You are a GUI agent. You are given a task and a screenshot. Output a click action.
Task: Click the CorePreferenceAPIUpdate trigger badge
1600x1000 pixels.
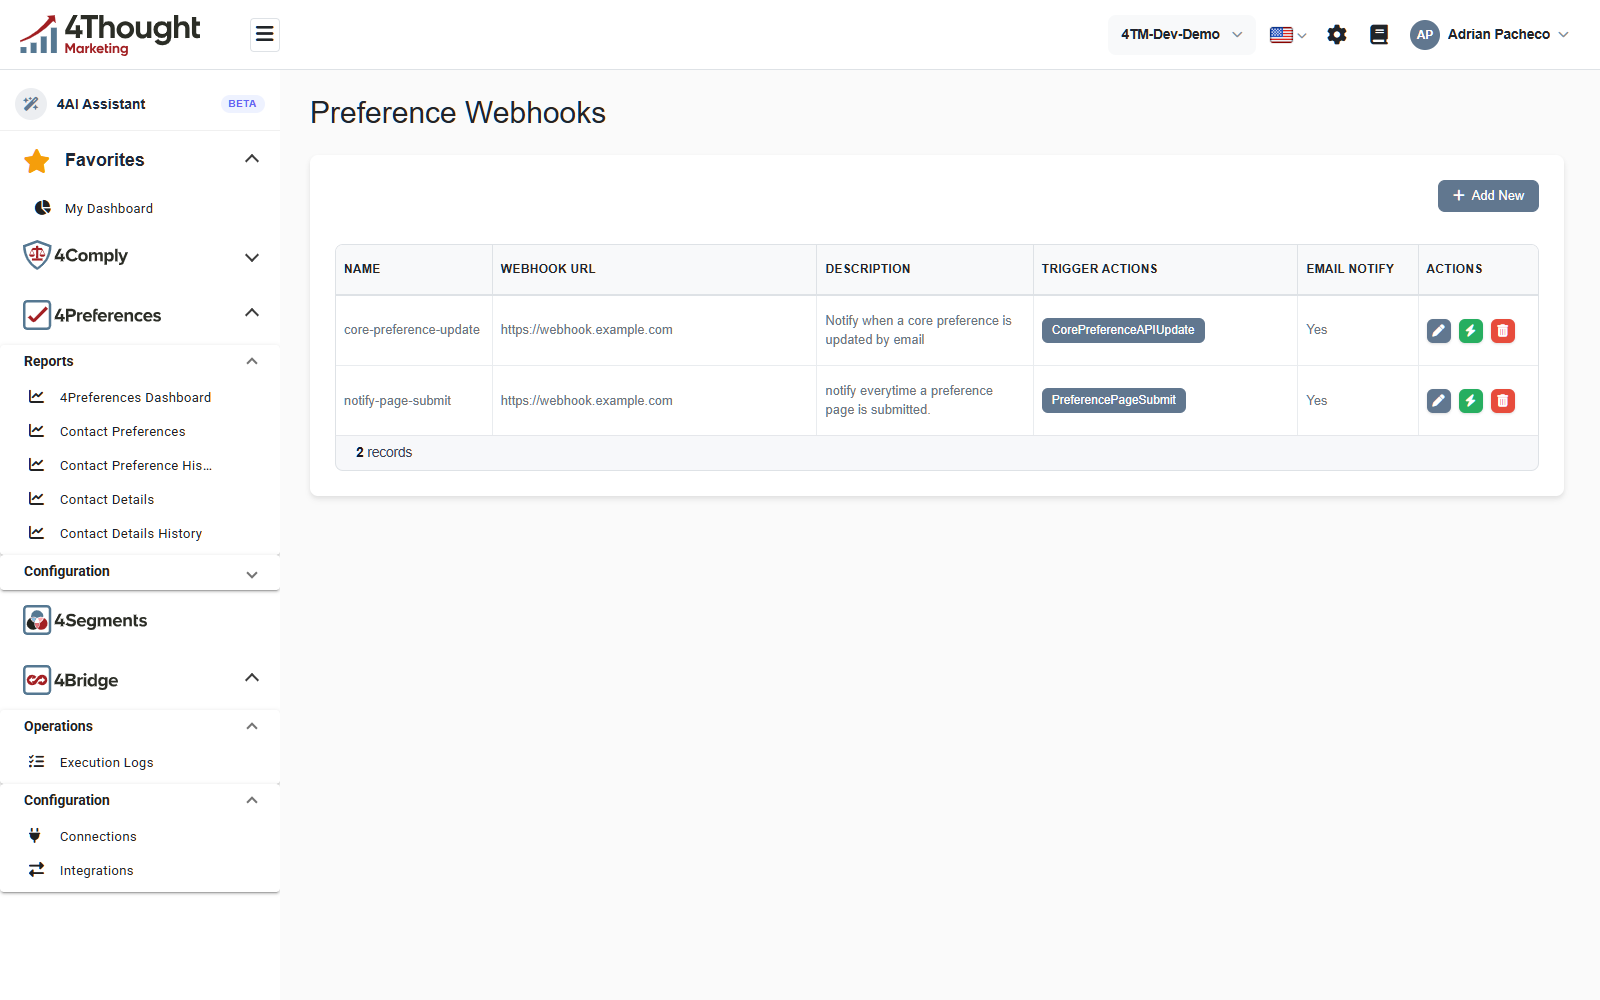tap(1123, 330)
